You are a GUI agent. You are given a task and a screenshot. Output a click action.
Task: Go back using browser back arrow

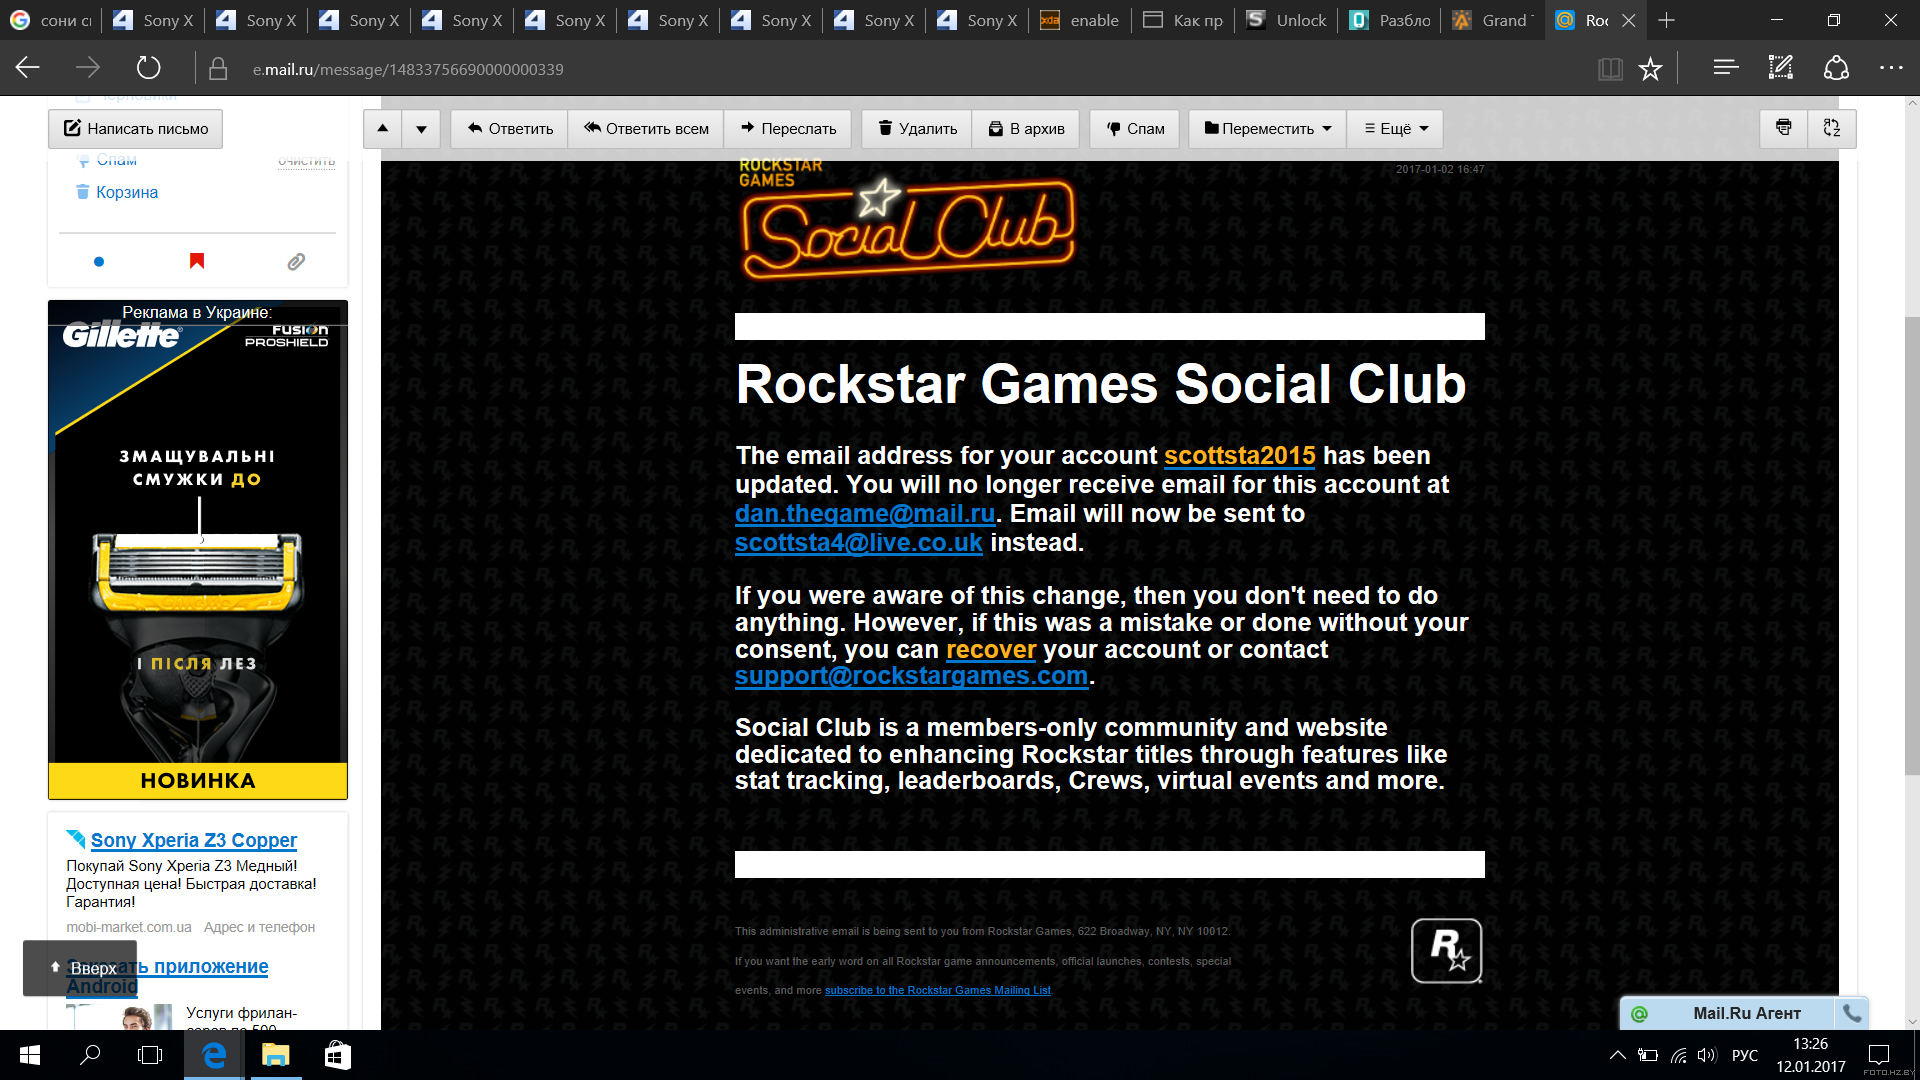tap(28, 68)
